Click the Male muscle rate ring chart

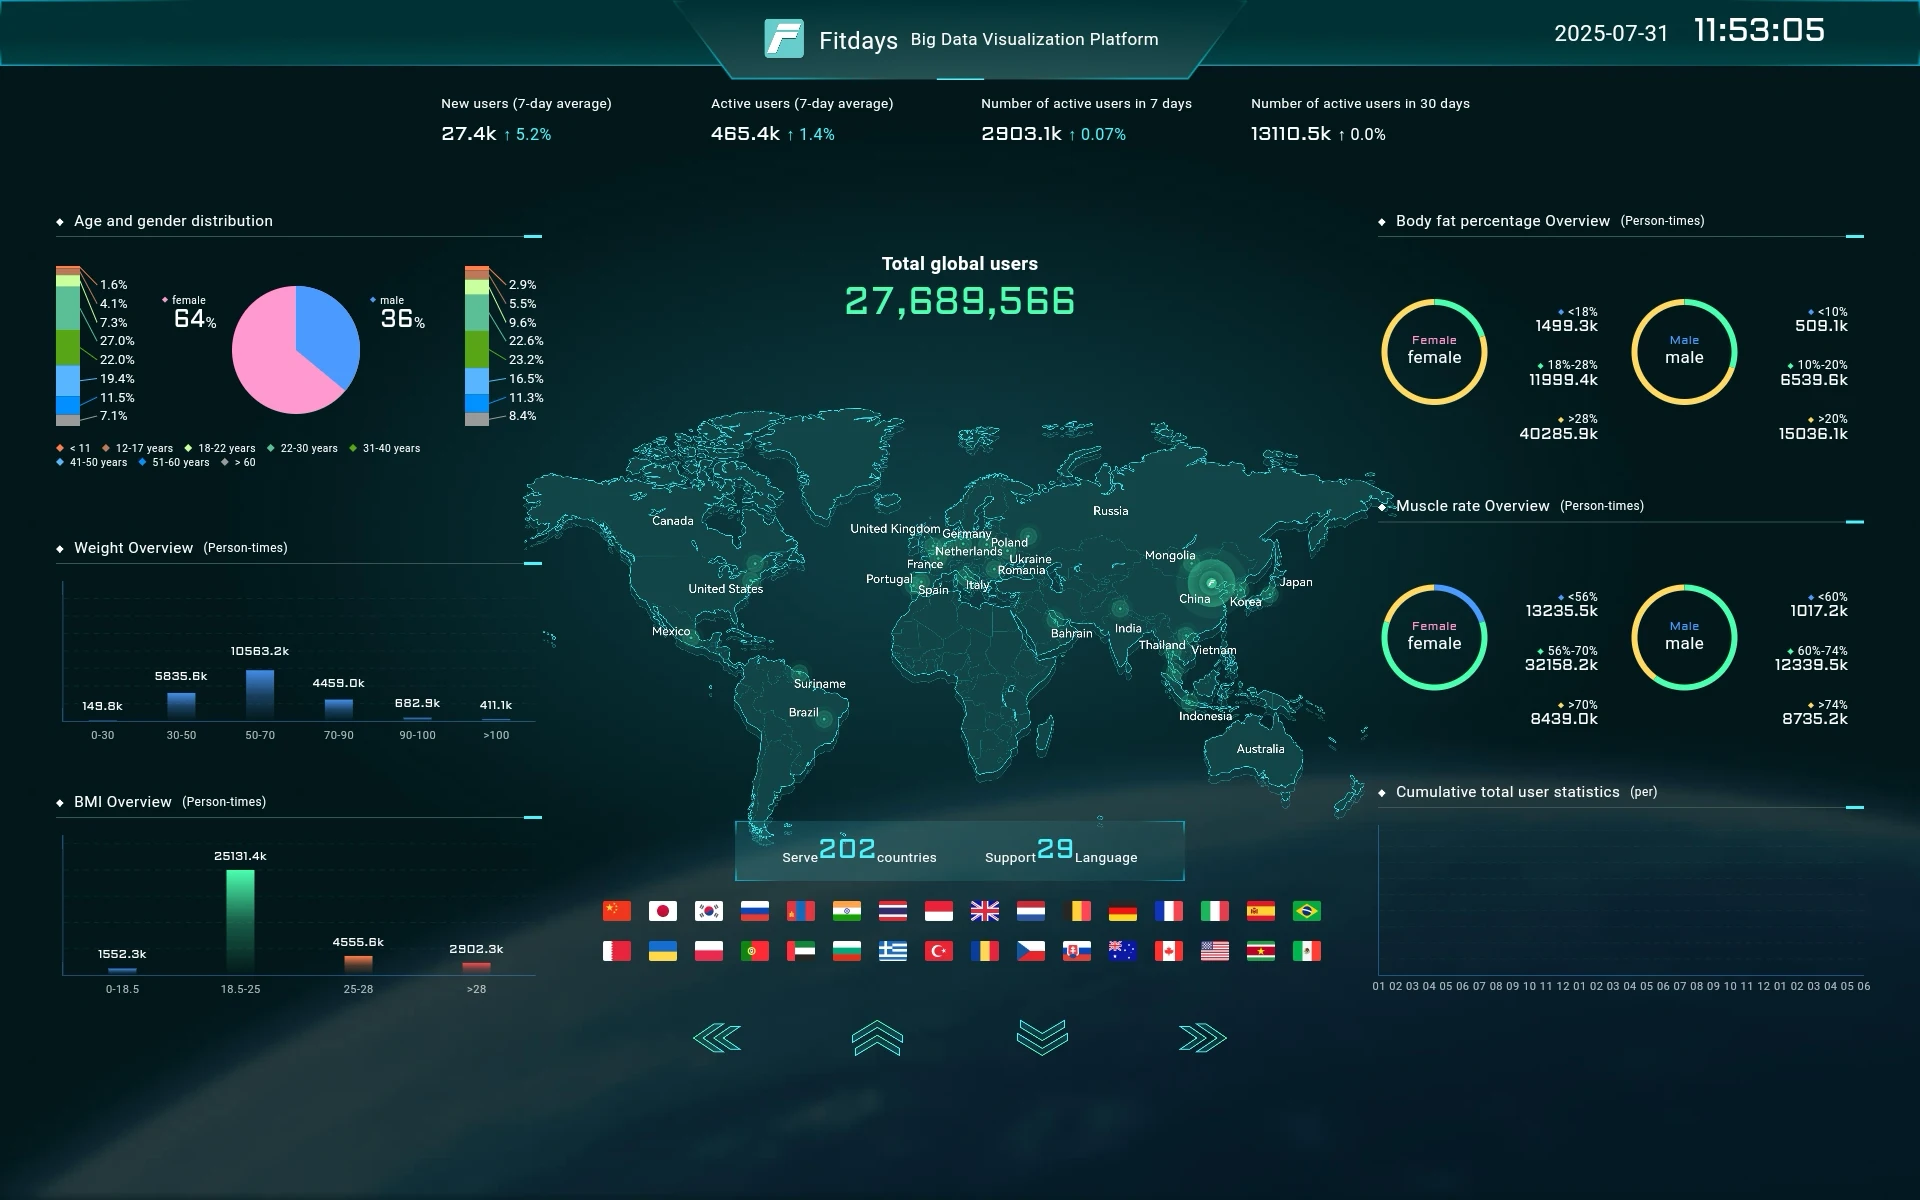[1684, 637]
